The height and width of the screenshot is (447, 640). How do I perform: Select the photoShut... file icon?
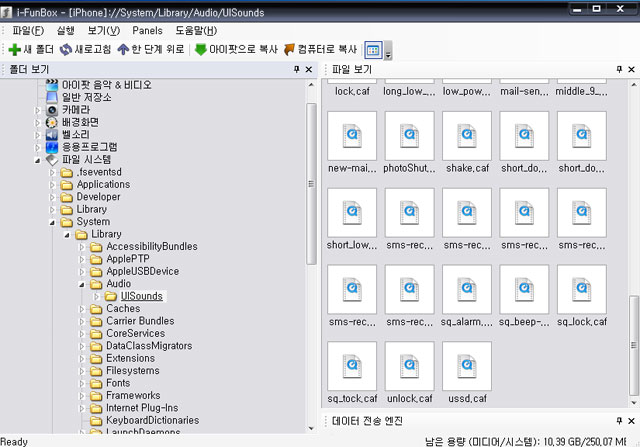(409, 136)
